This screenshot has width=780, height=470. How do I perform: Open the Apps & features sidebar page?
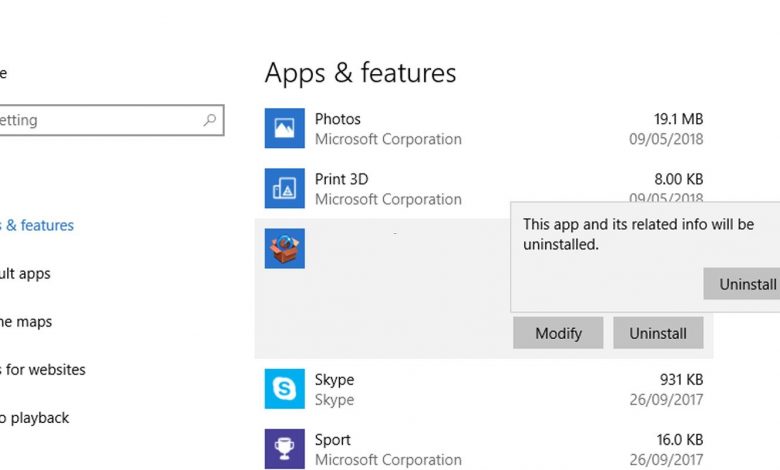pyautogui.click(x=38, y=226)
